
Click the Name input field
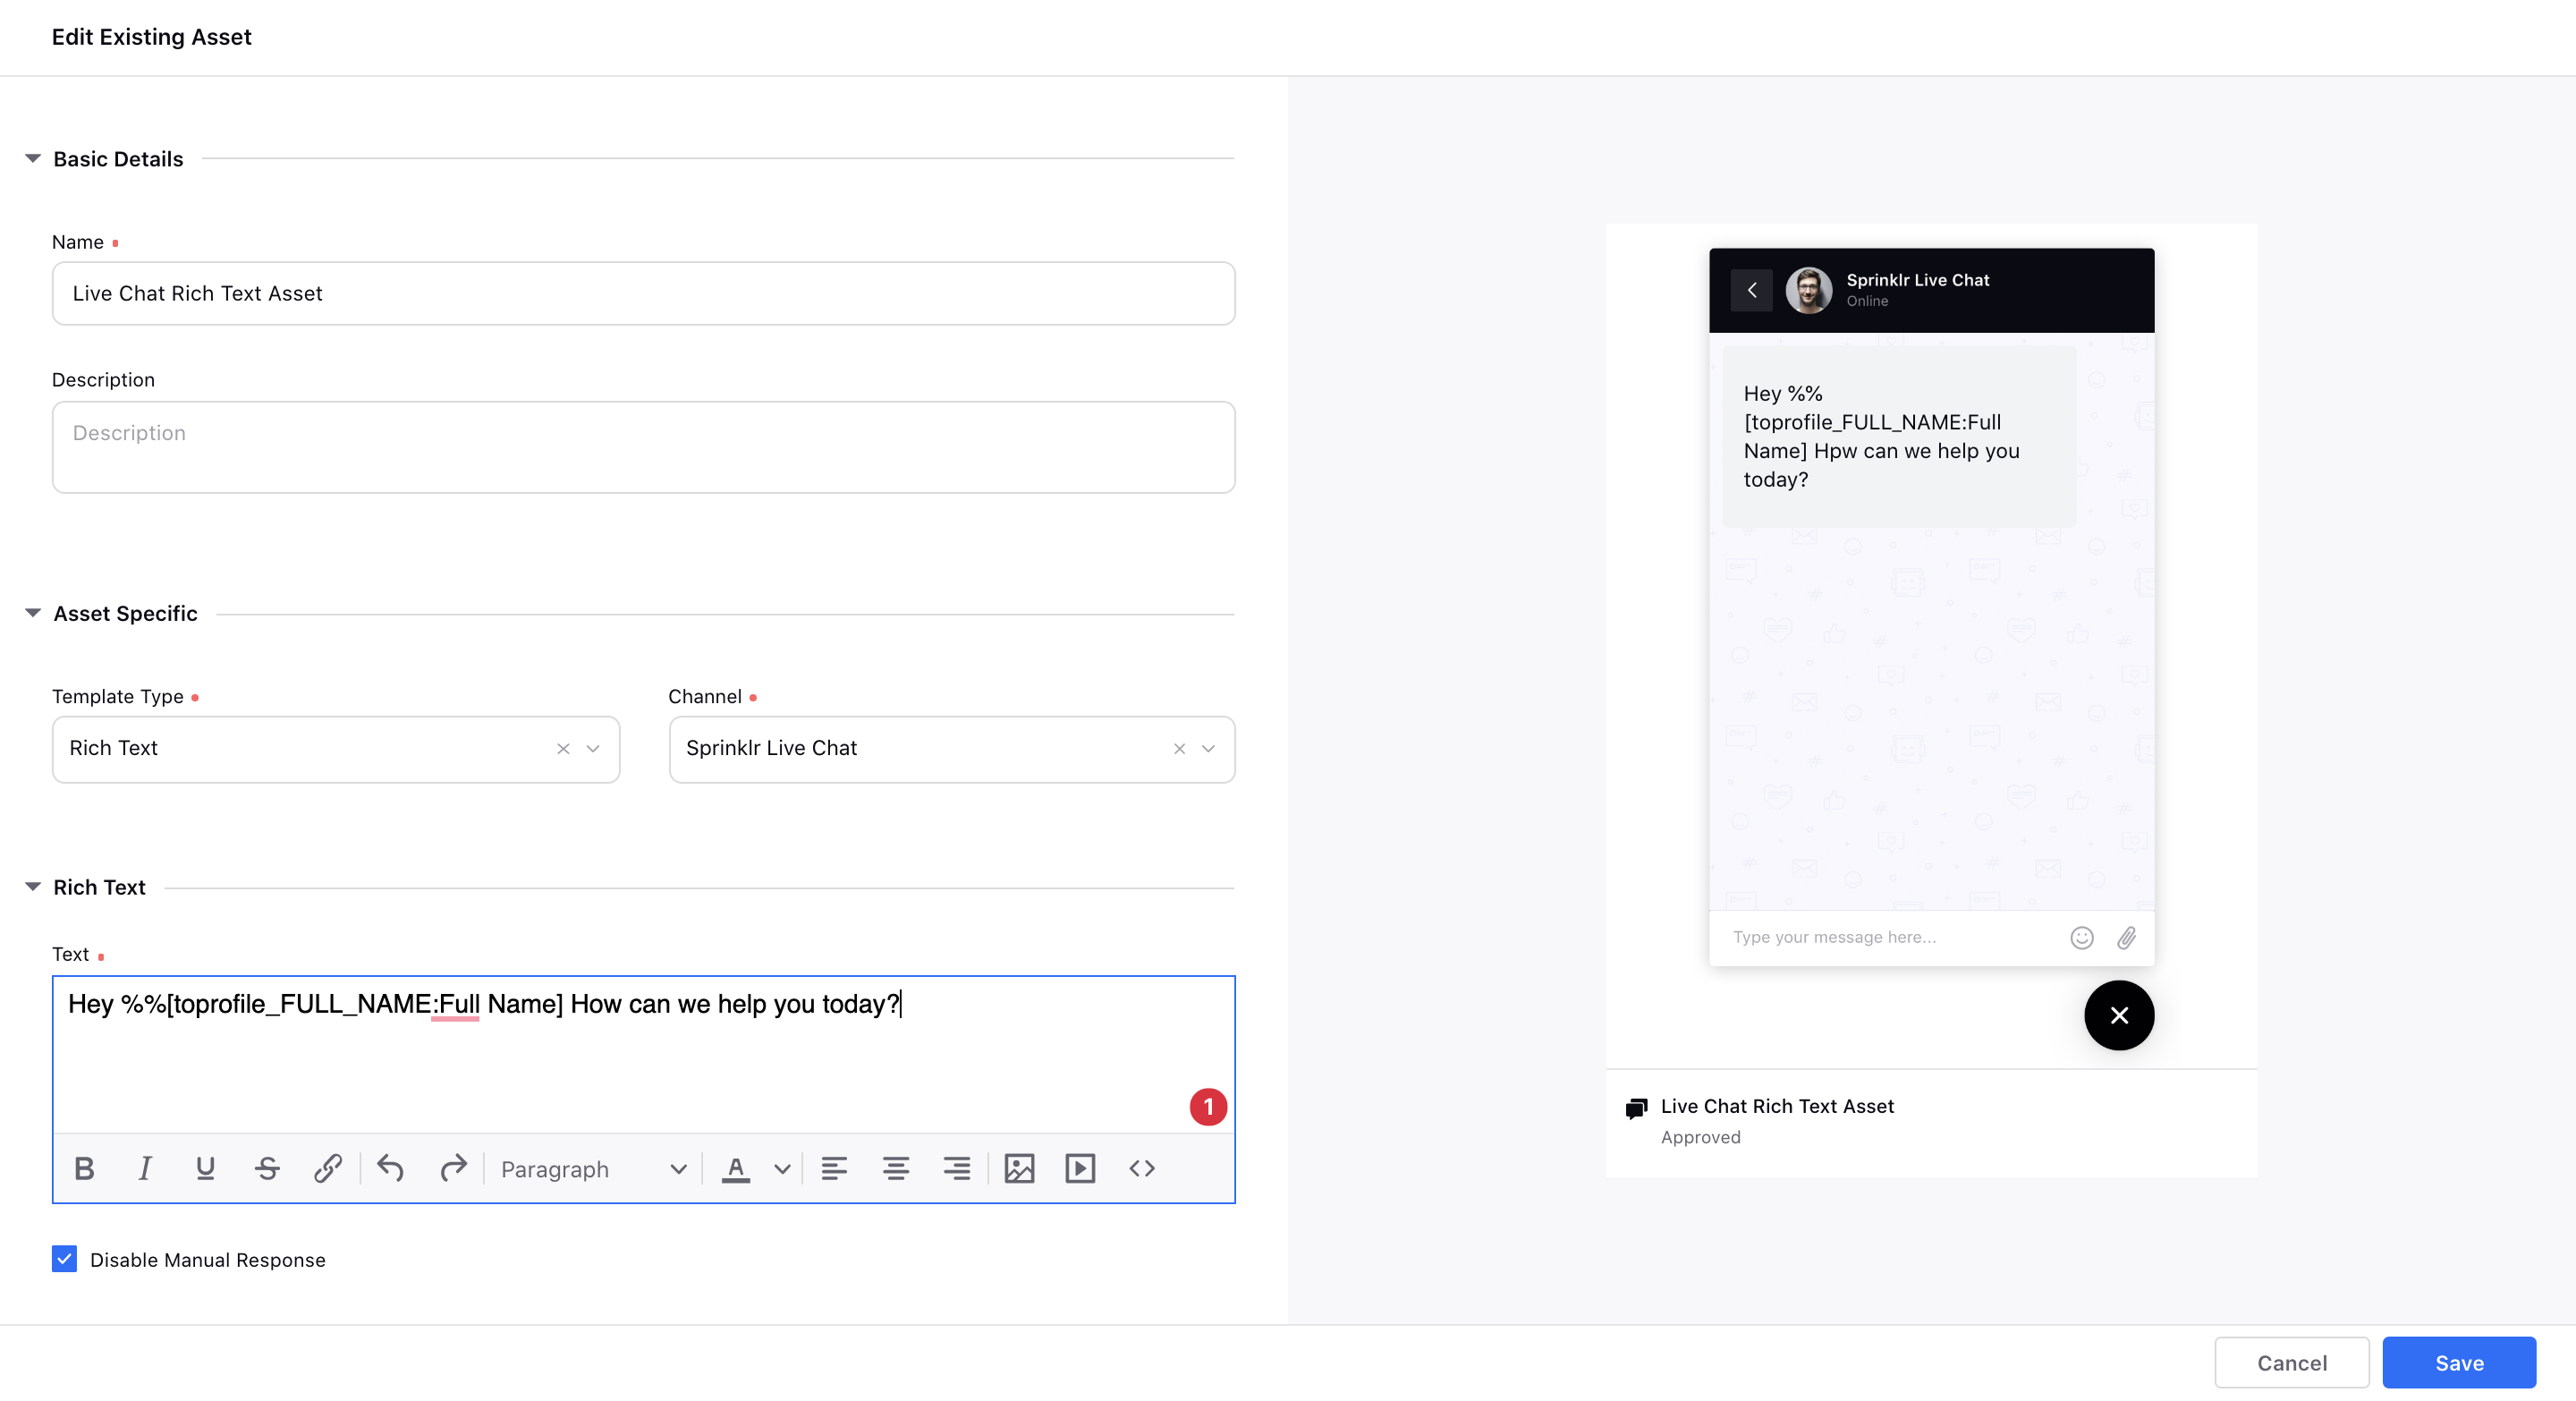643,293
